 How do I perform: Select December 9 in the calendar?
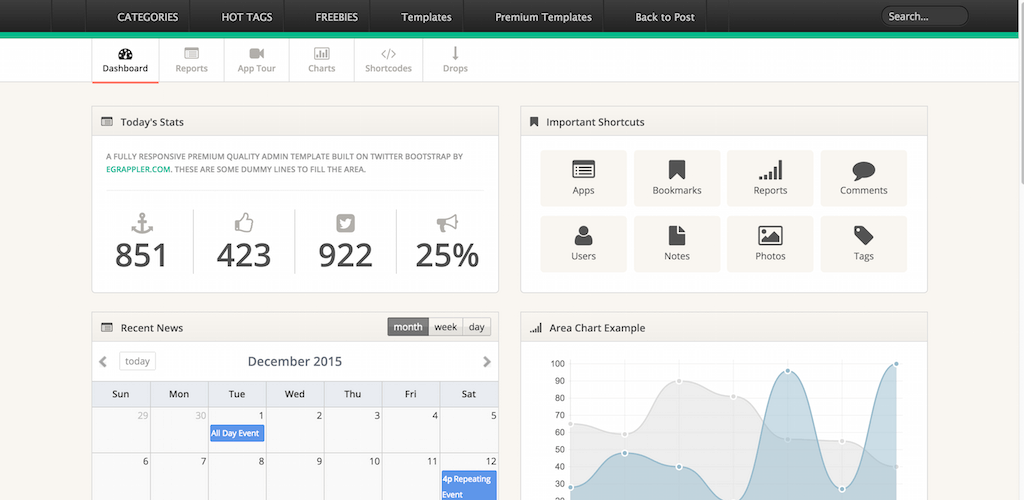pyautogui.click(x=295, y=477)
